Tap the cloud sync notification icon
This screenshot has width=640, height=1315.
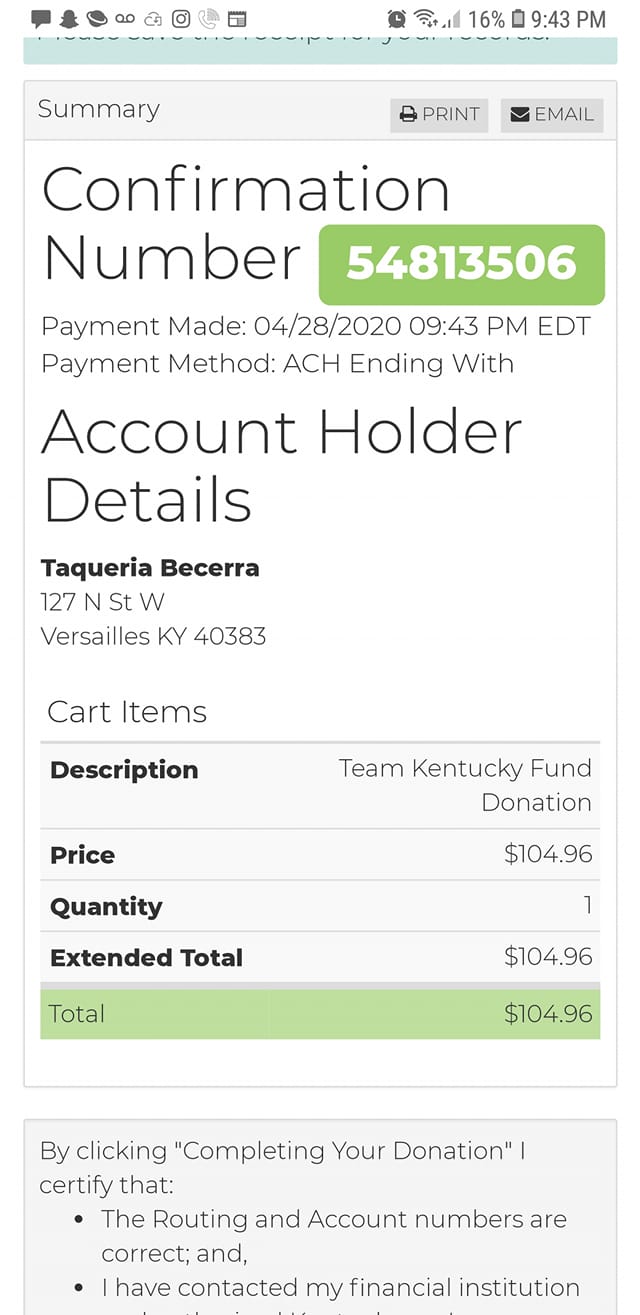[x=153, y=19]
